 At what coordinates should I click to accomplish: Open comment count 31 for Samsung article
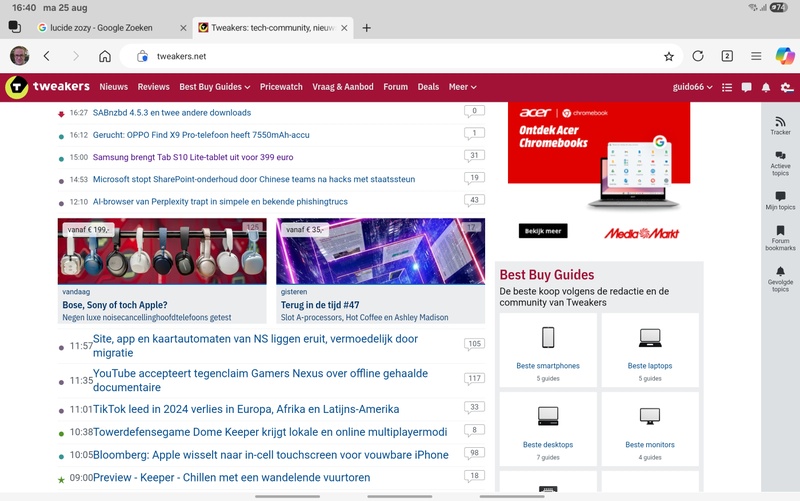click(x=474, y=156)
